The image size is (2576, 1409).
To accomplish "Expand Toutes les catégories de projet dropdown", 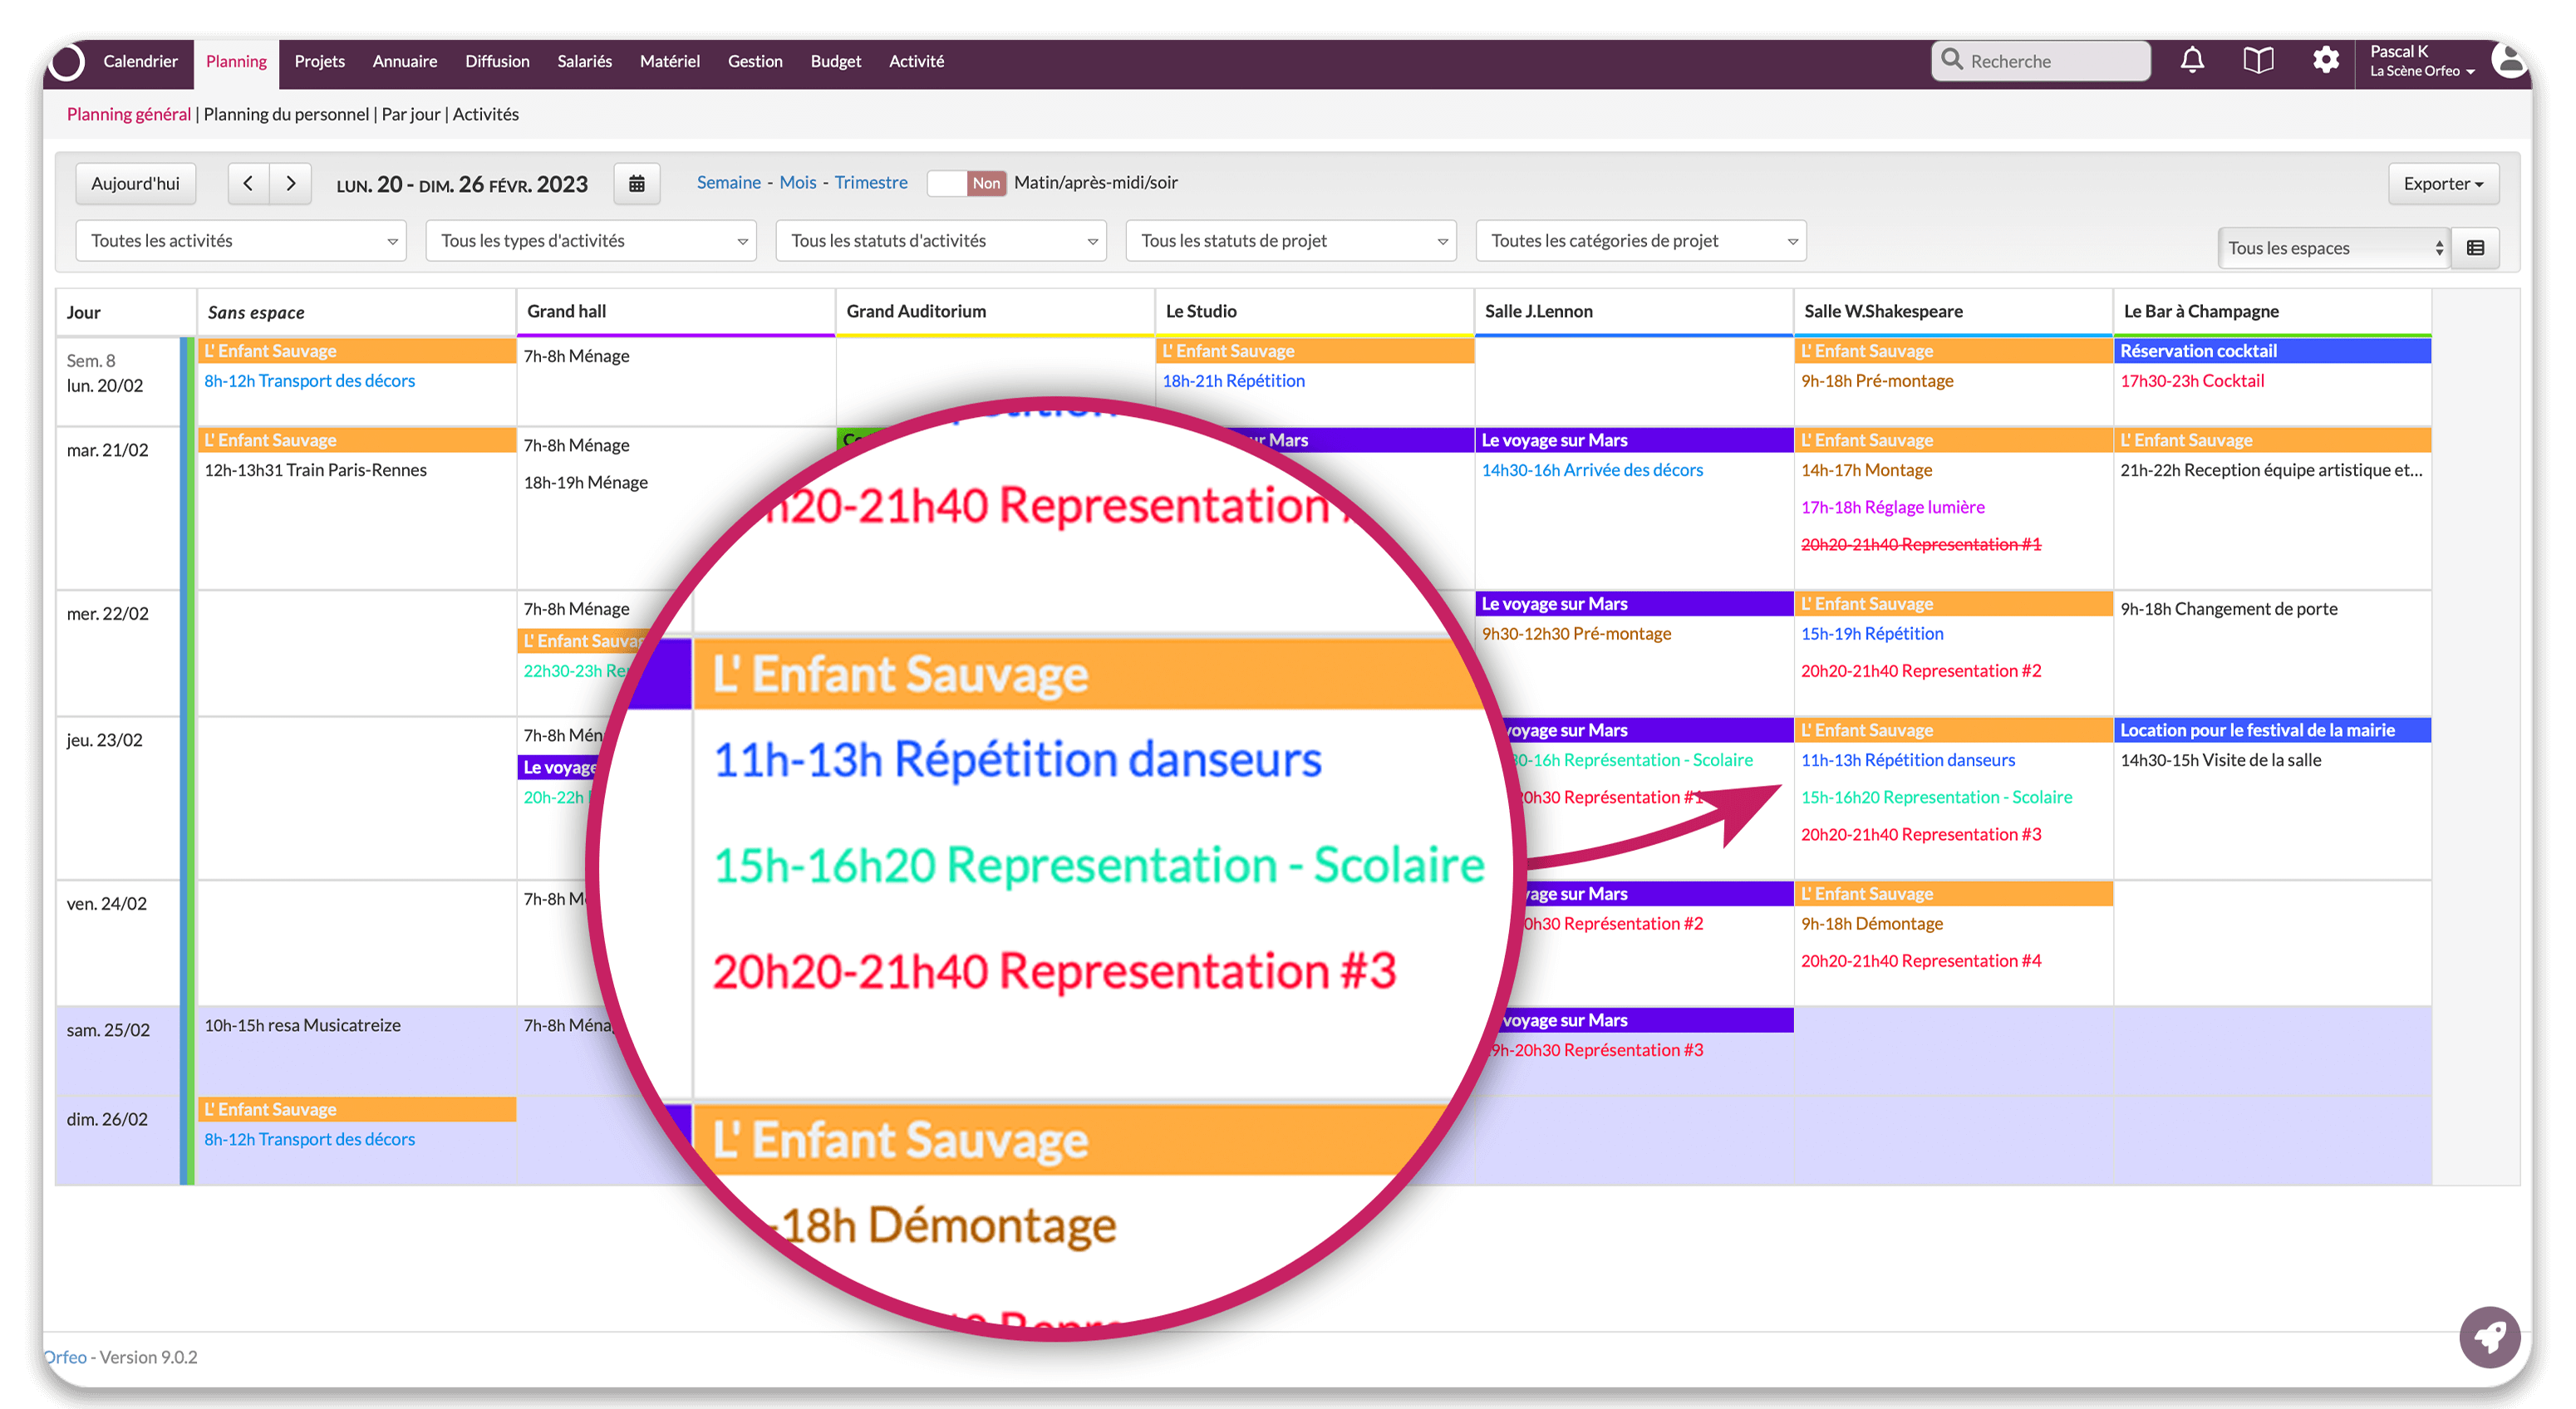I will tap(1641, 241).
